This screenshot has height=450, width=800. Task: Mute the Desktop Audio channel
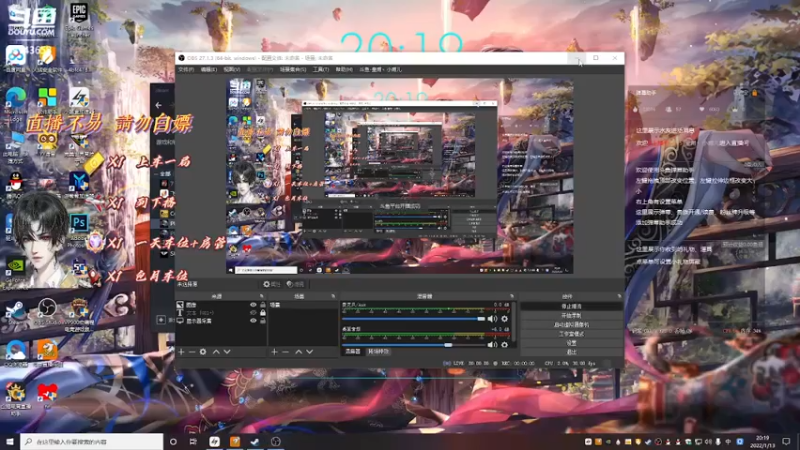(492, 345)
